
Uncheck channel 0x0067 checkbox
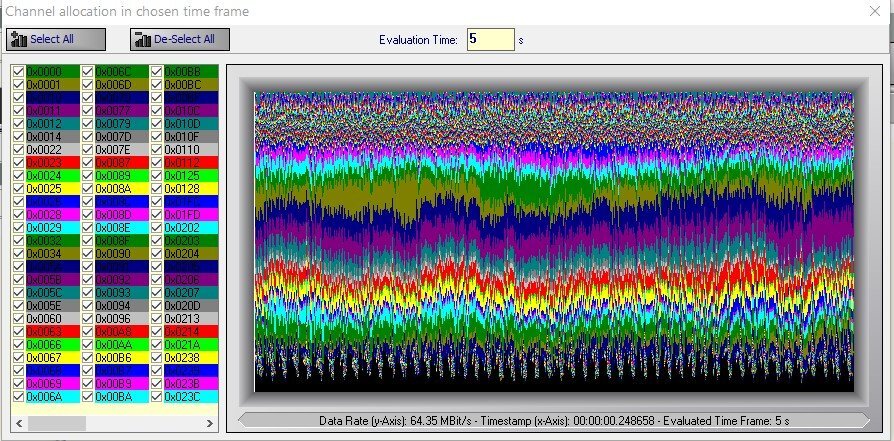pos(18,357)
